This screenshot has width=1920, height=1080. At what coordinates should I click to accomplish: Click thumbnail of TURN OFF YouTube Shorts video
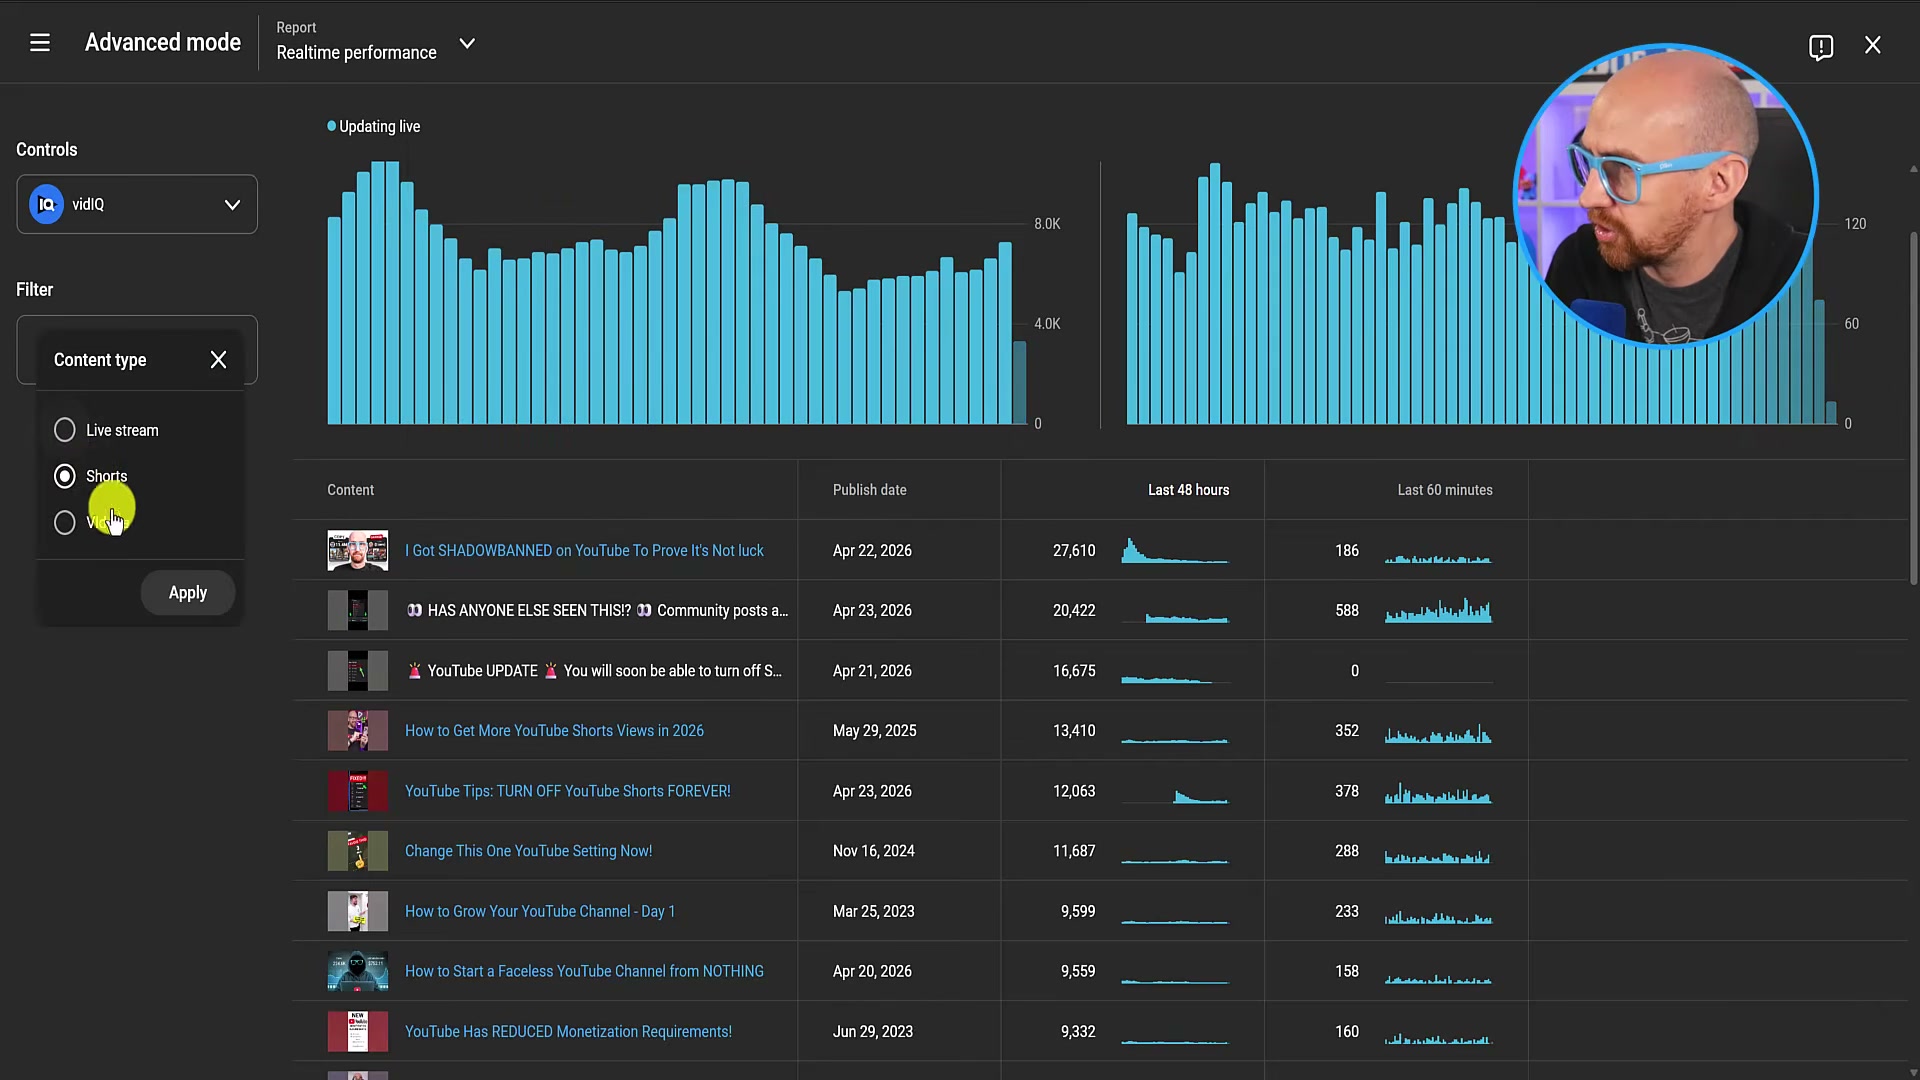(x=358, y=791)
